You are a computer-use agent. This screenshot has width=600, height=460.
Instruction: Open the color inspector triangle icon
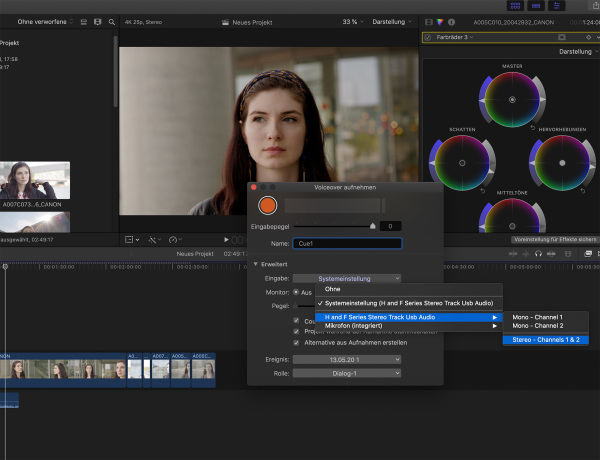tap(440, 22)
